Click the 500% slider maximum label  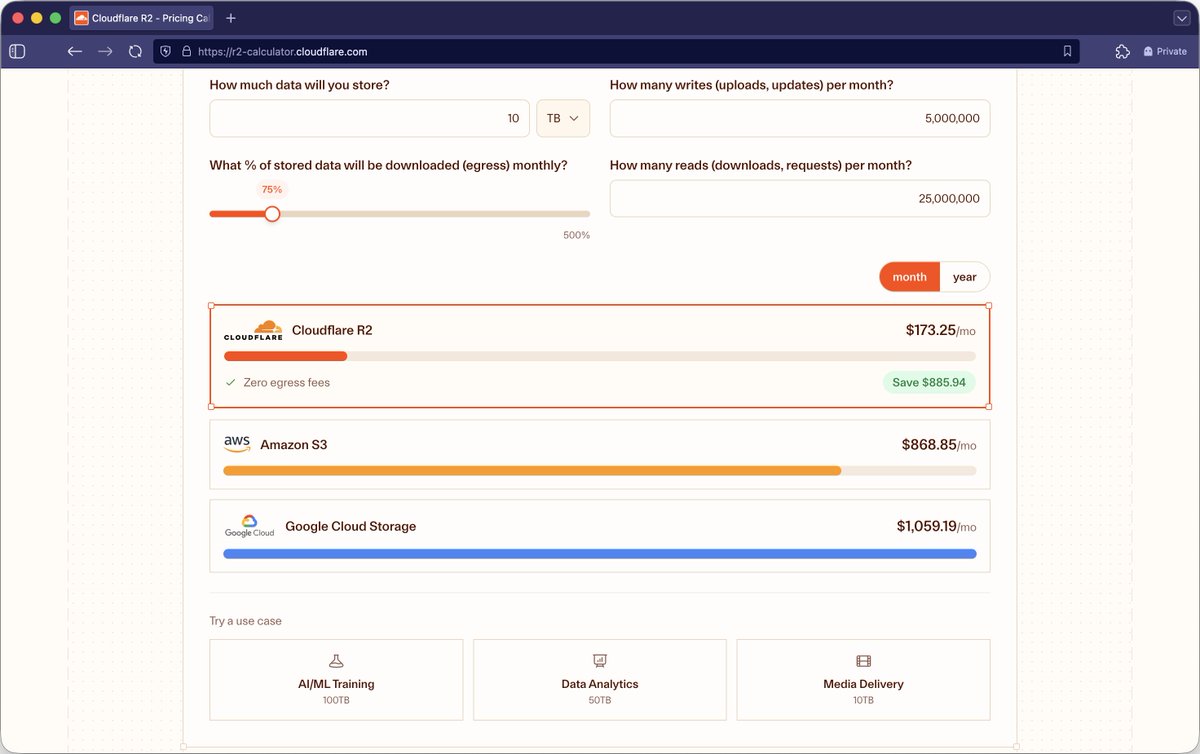pyautogui.click(x=577, y=235)
